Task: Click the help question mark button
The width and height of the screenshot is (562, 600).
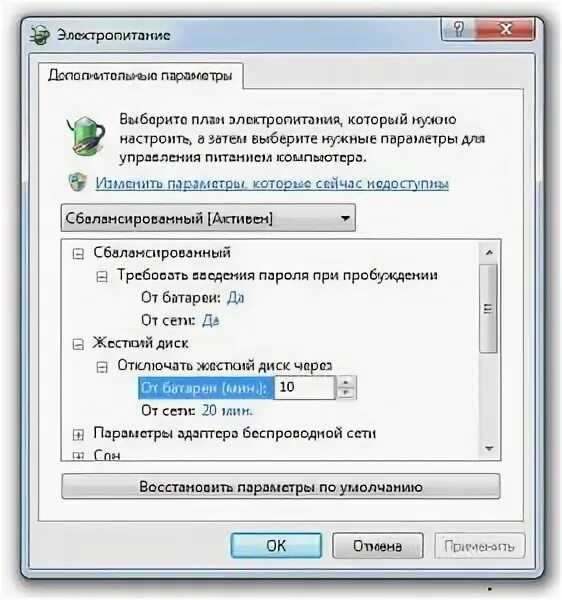Action: pyautogui.click(x=459, y=29)
